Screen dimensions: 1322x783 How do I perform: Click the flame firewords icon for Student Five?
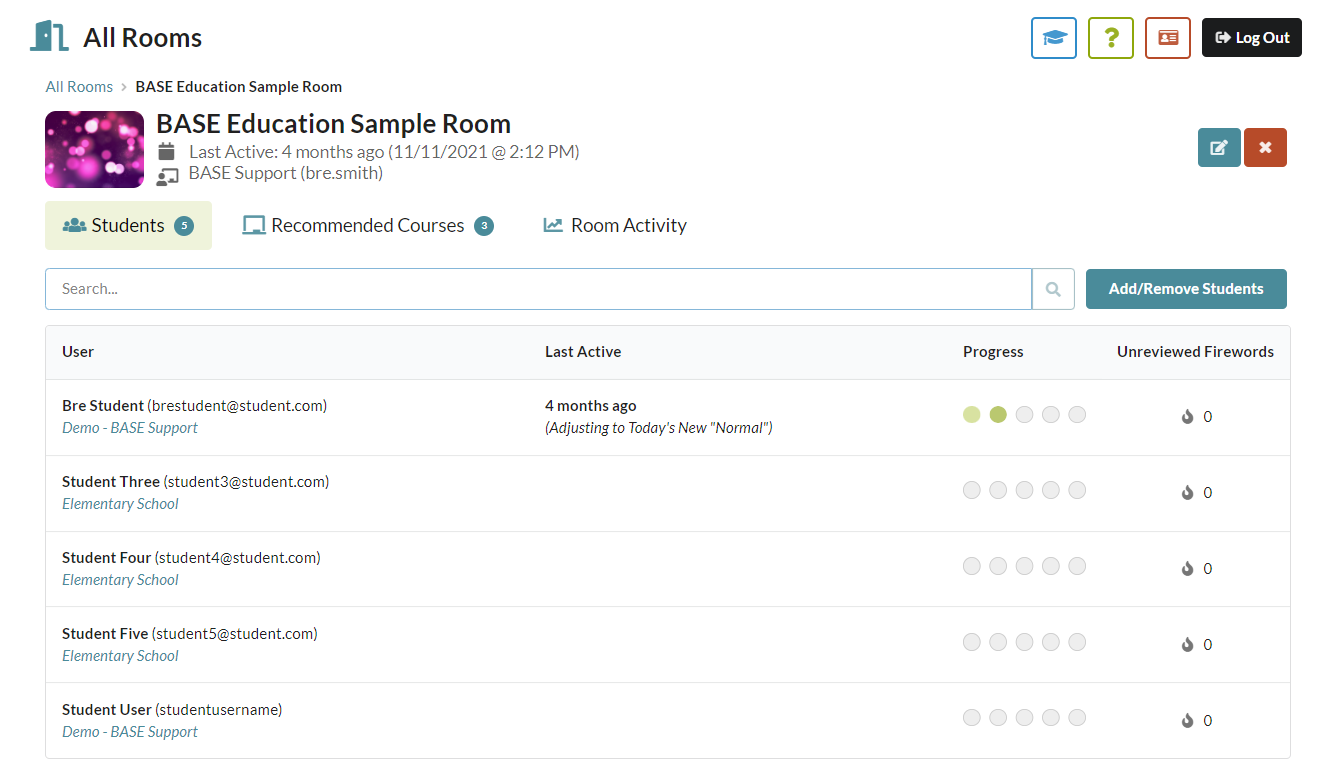coord(1188,645)
